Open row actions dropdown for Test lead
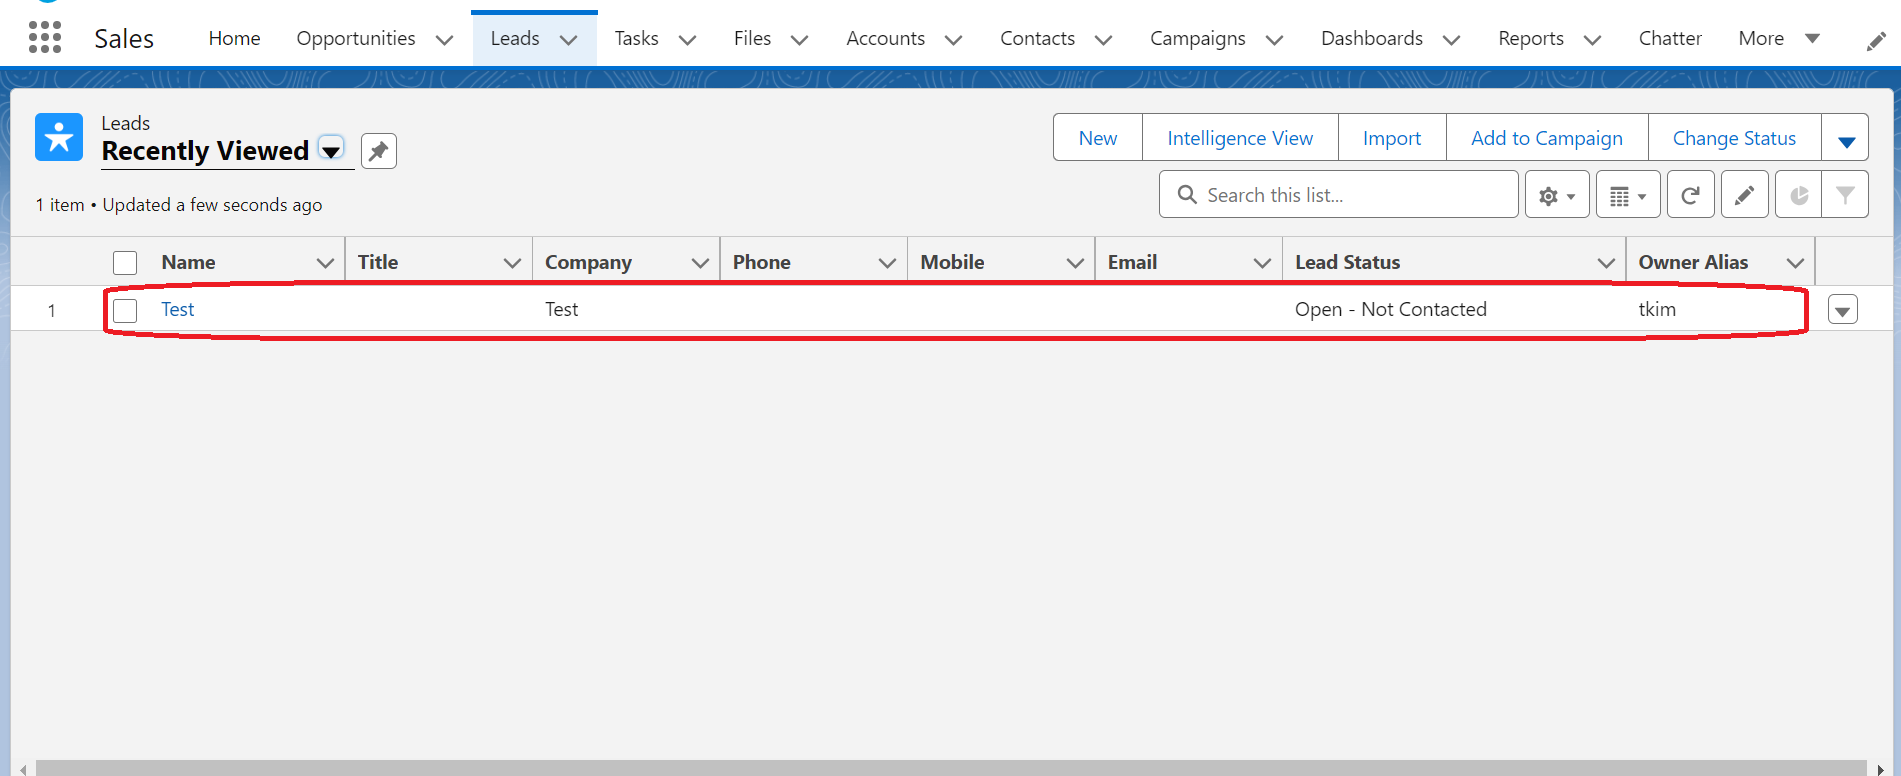 (1842, 310)
